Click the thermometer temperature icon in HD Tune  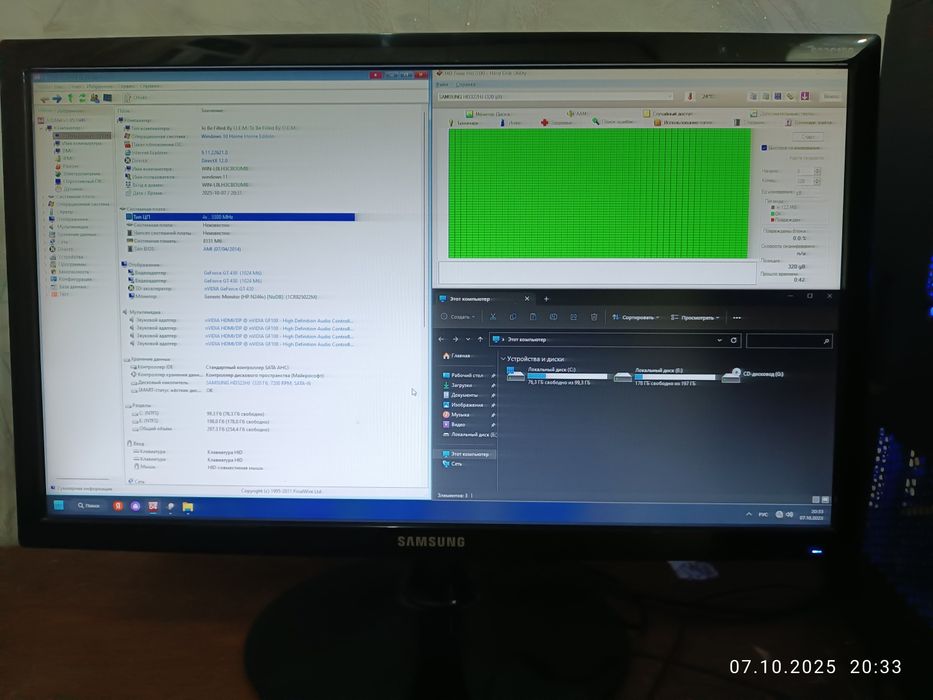pyautogui.click(x=690, y=96)
